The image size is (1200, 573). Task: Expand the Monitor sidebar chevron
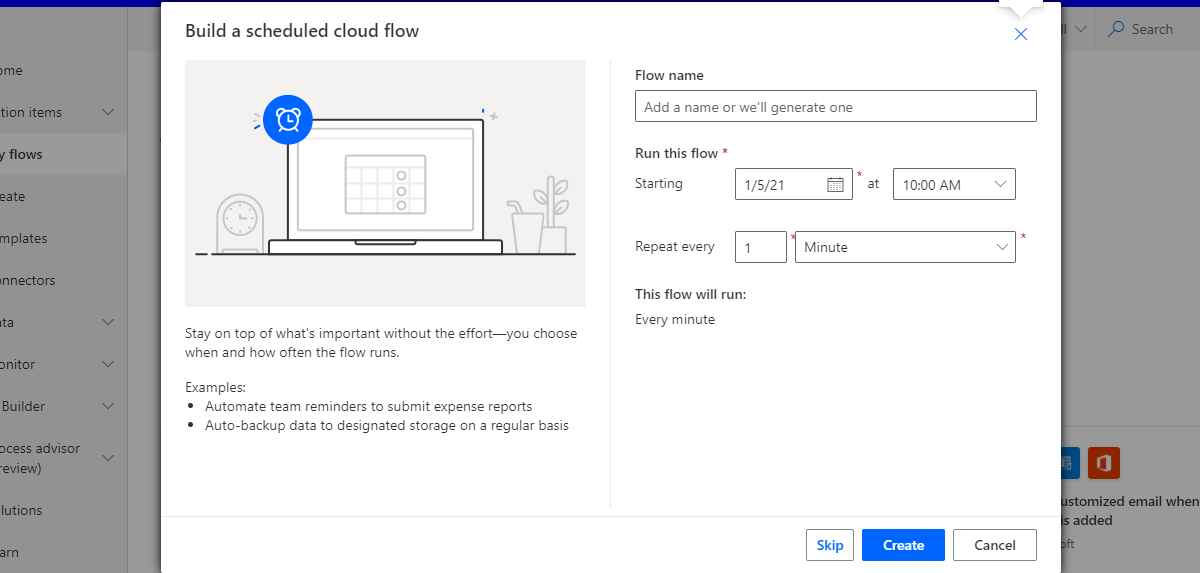108,364
